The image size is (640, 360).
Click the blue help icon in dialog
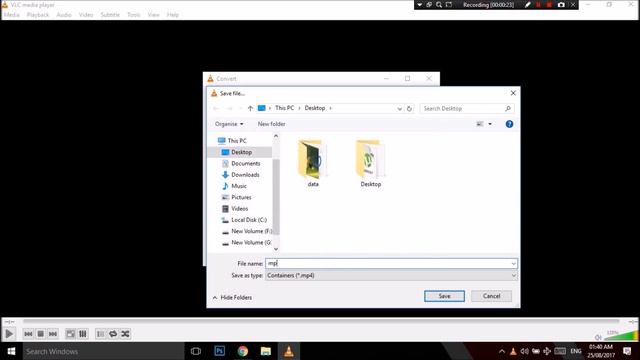(x=509, y=124)
